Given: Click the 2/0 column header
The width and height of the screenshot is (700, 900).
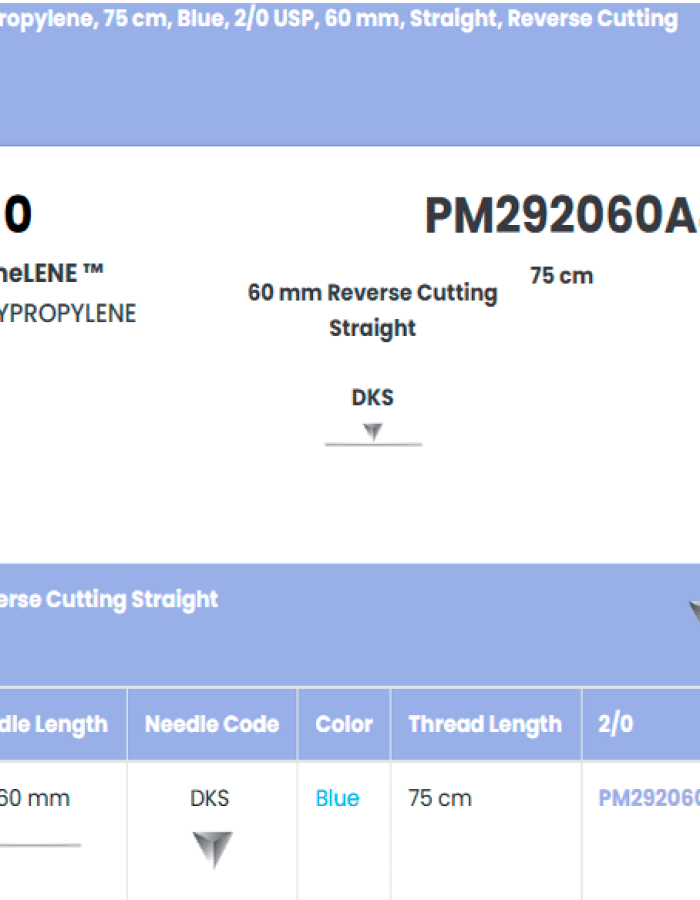Looking at the screenshot, I should coord(616,724).
